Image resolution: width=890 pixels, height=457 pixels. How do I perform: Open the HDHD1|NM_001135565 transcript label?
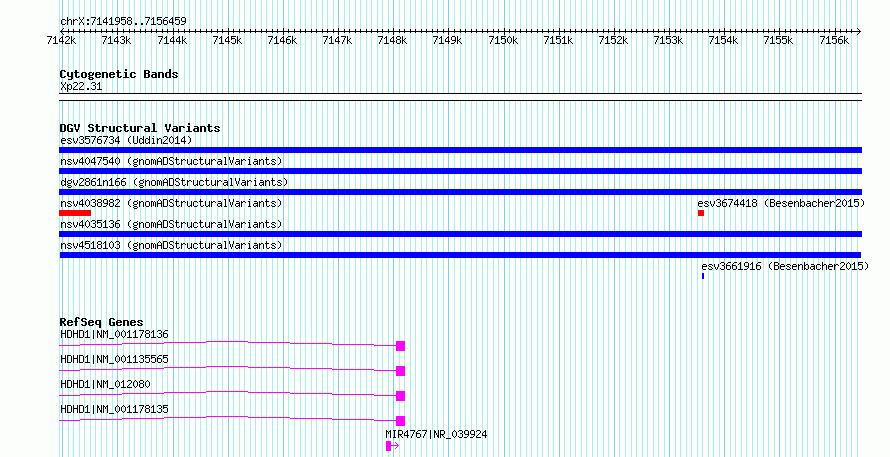pos(114,359)
